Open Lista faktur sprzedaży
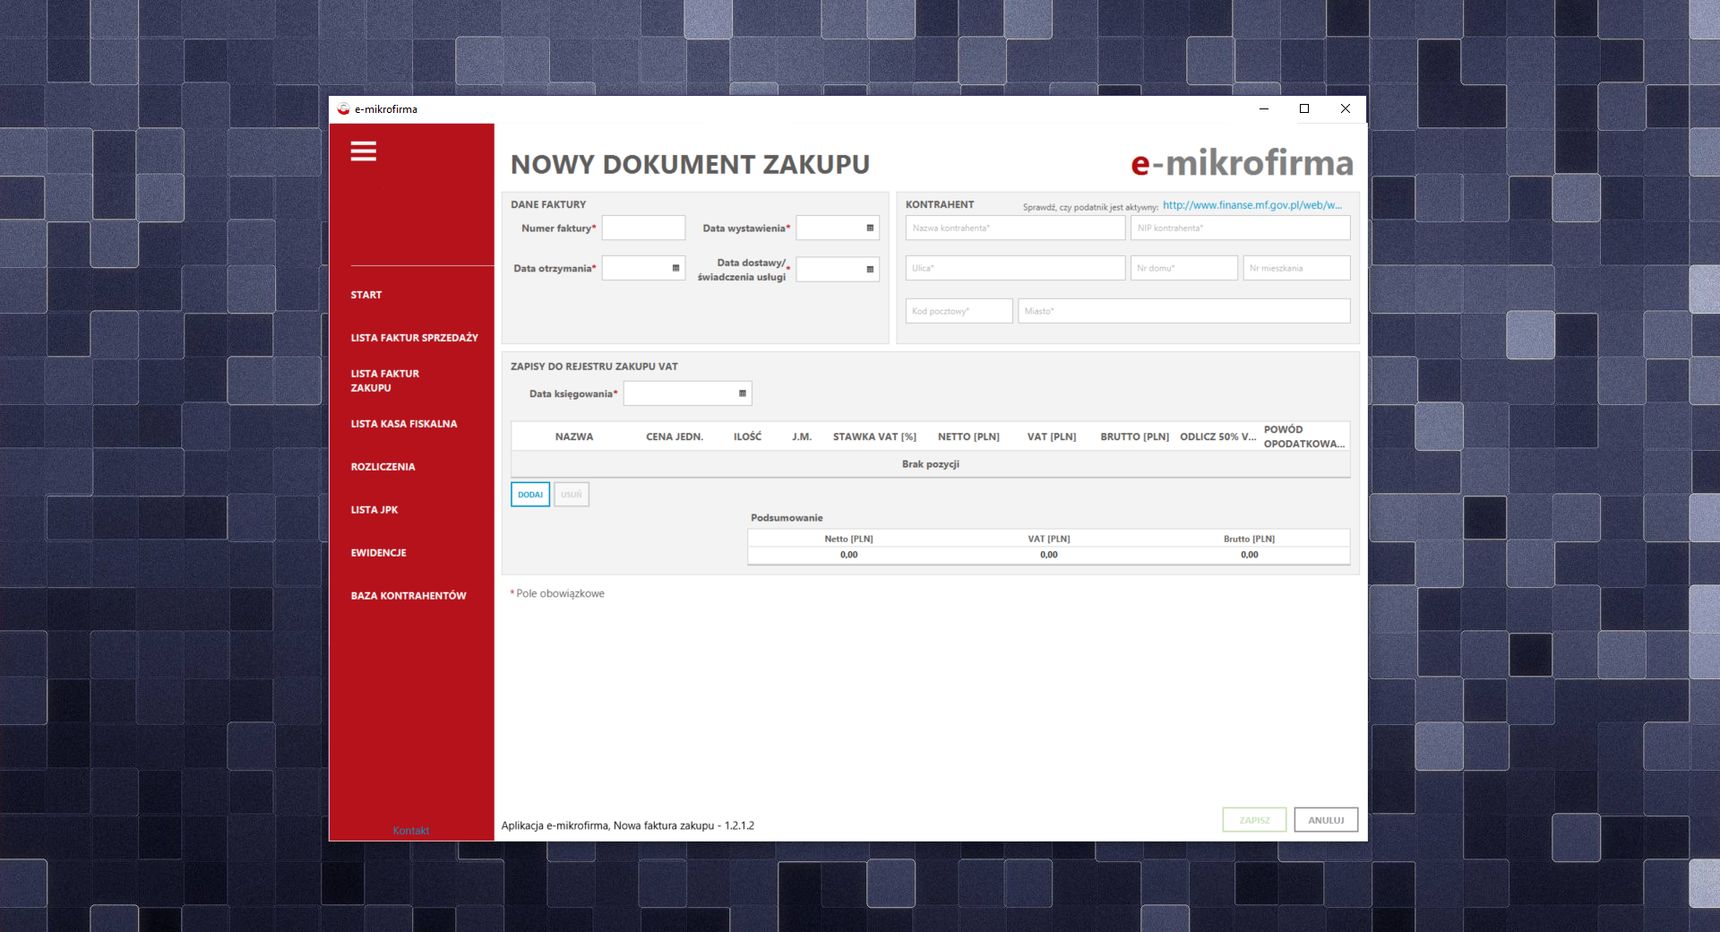The width and height of the screenshot is (1720, 932). pyautogui.click(x=414, y=338)
